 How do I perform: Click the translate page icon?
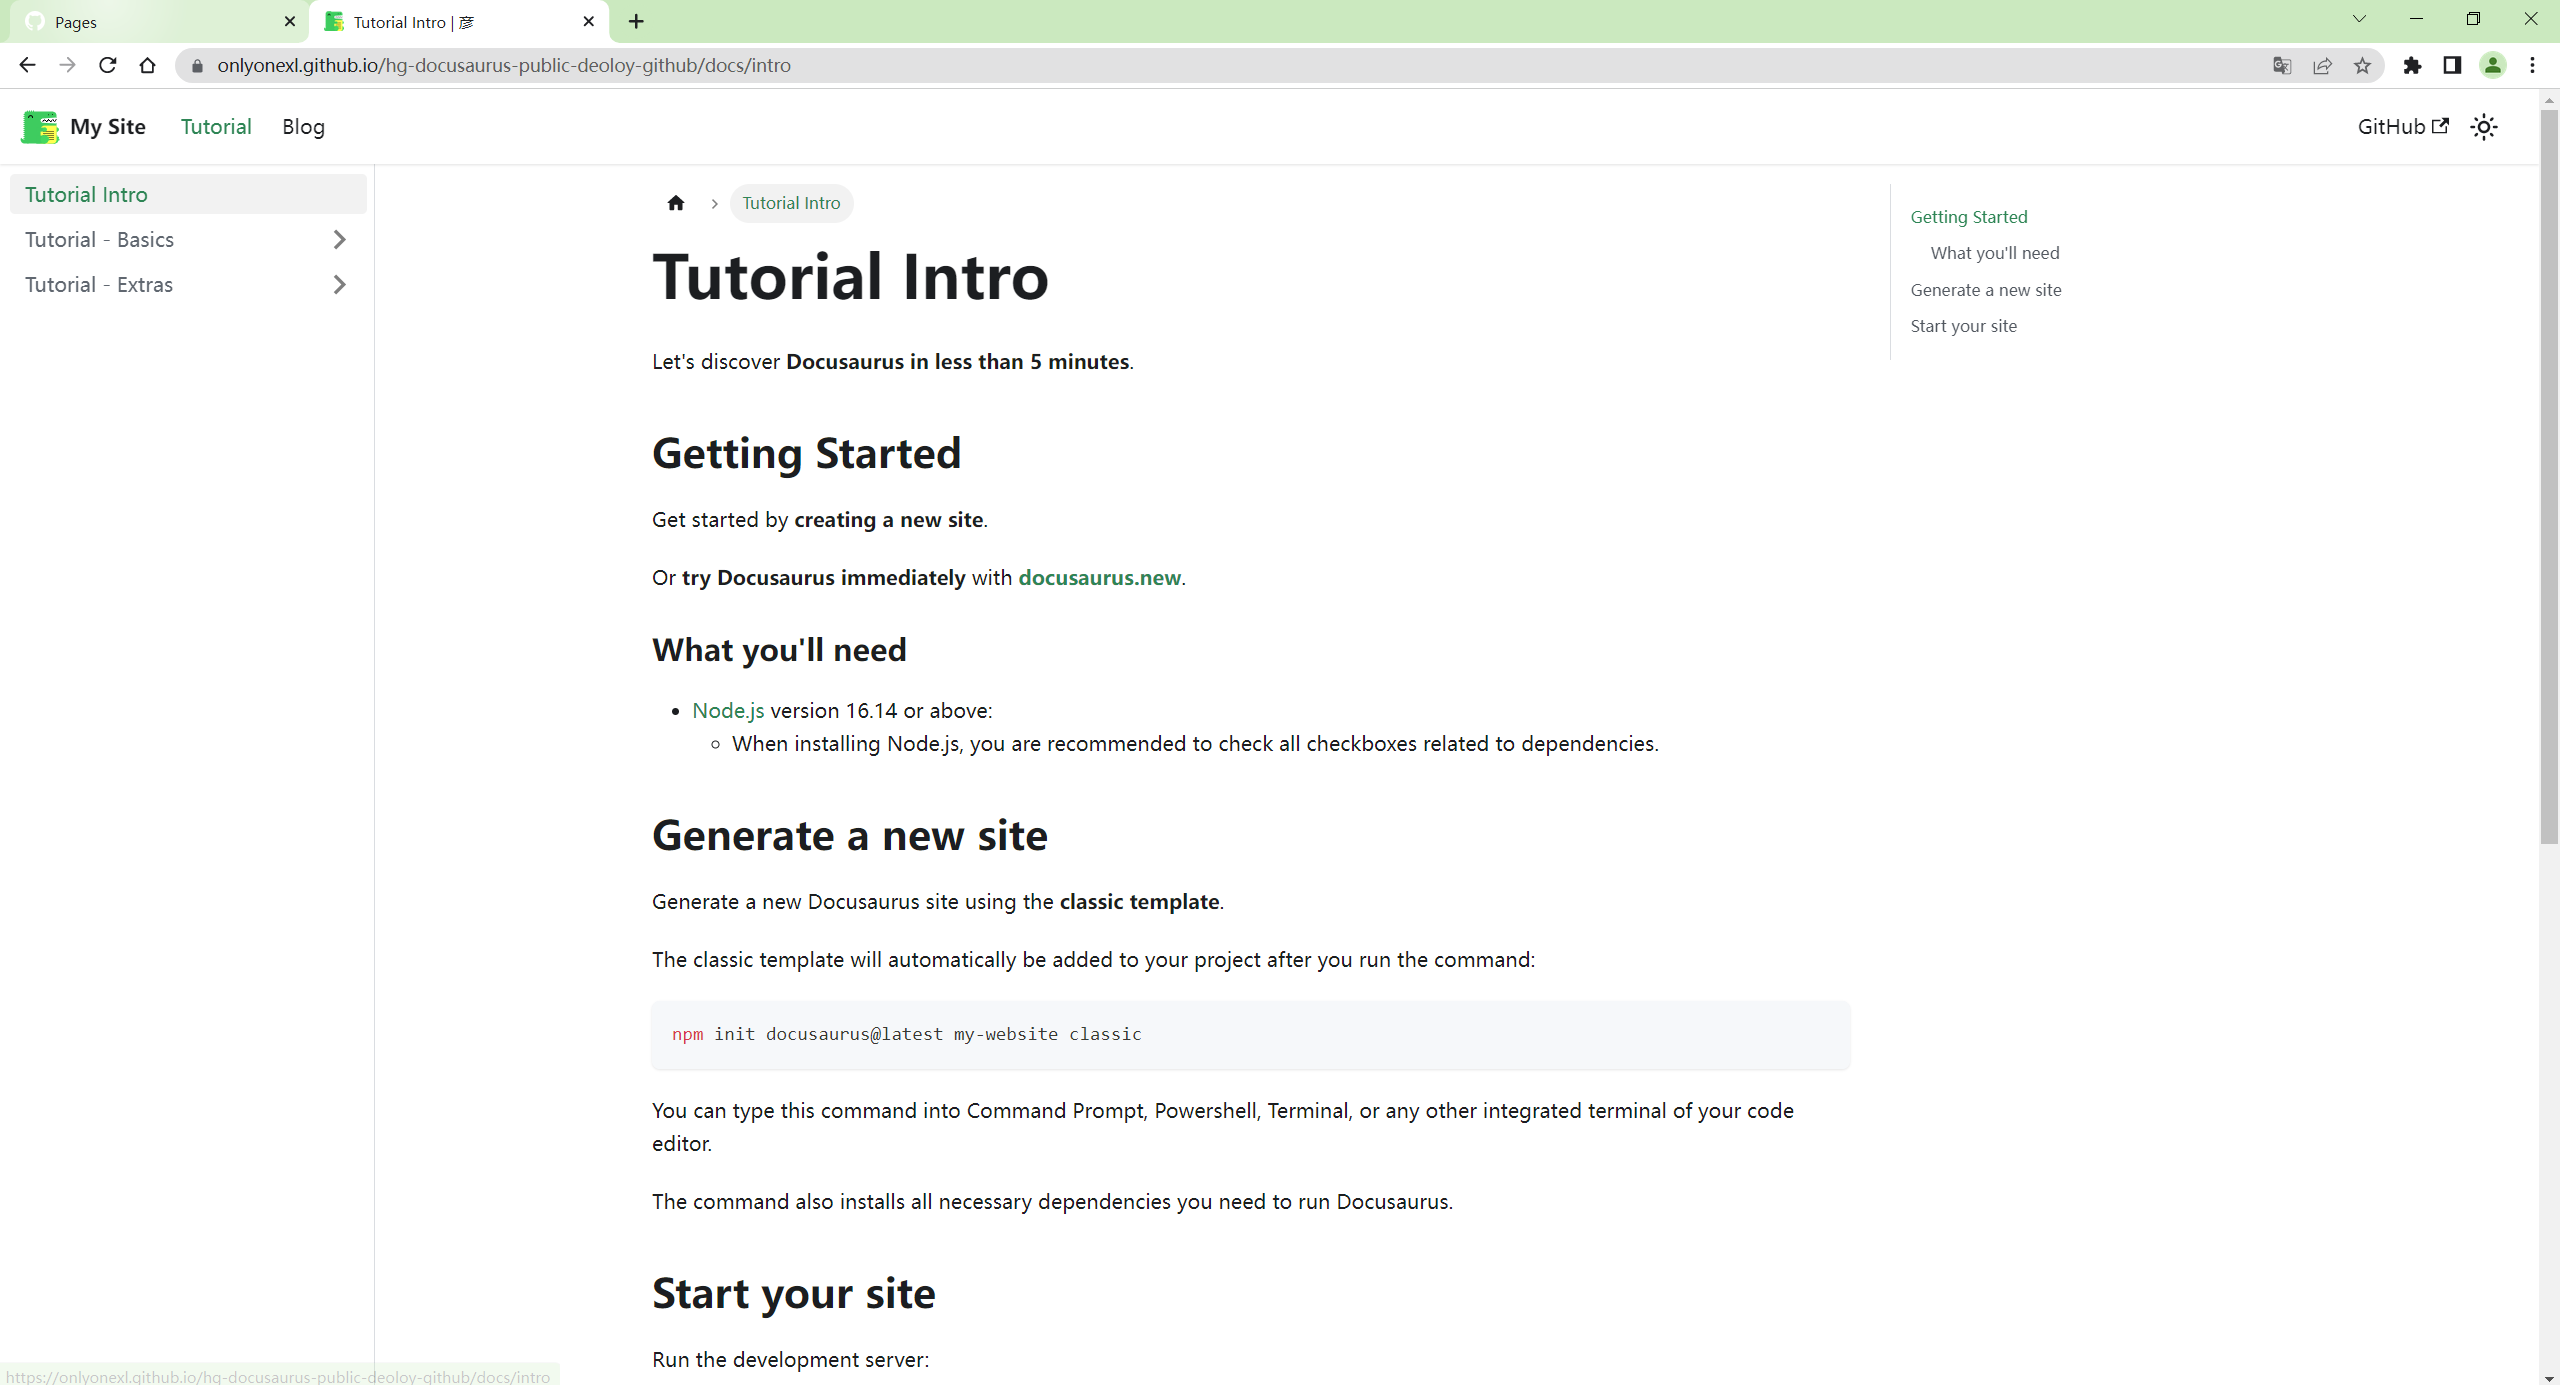(x=2282, y=66)
